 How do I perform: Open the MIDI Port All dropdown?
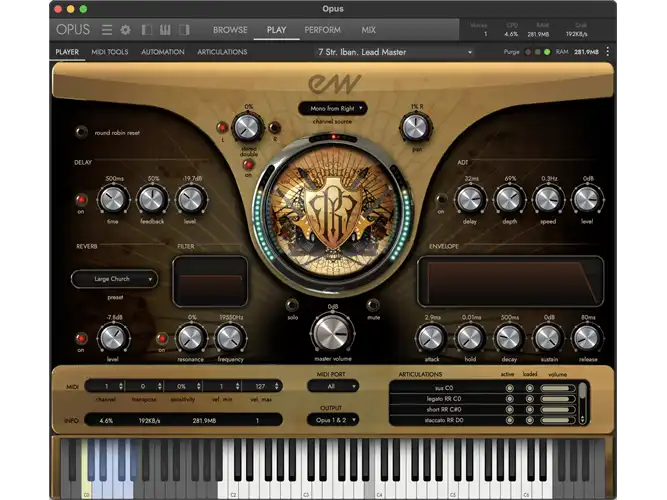click(333, 386)
